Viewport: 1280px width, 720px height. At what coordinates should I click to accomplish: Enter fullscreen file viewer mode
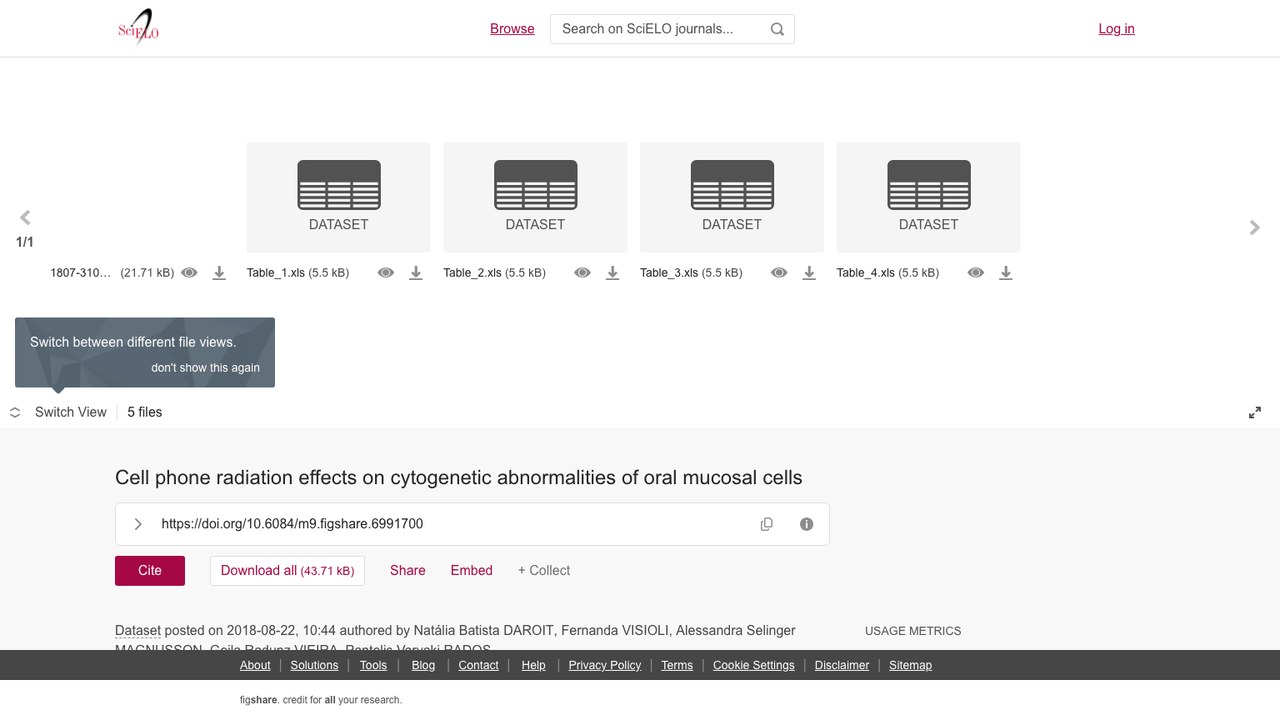[x=1255, y=412]
